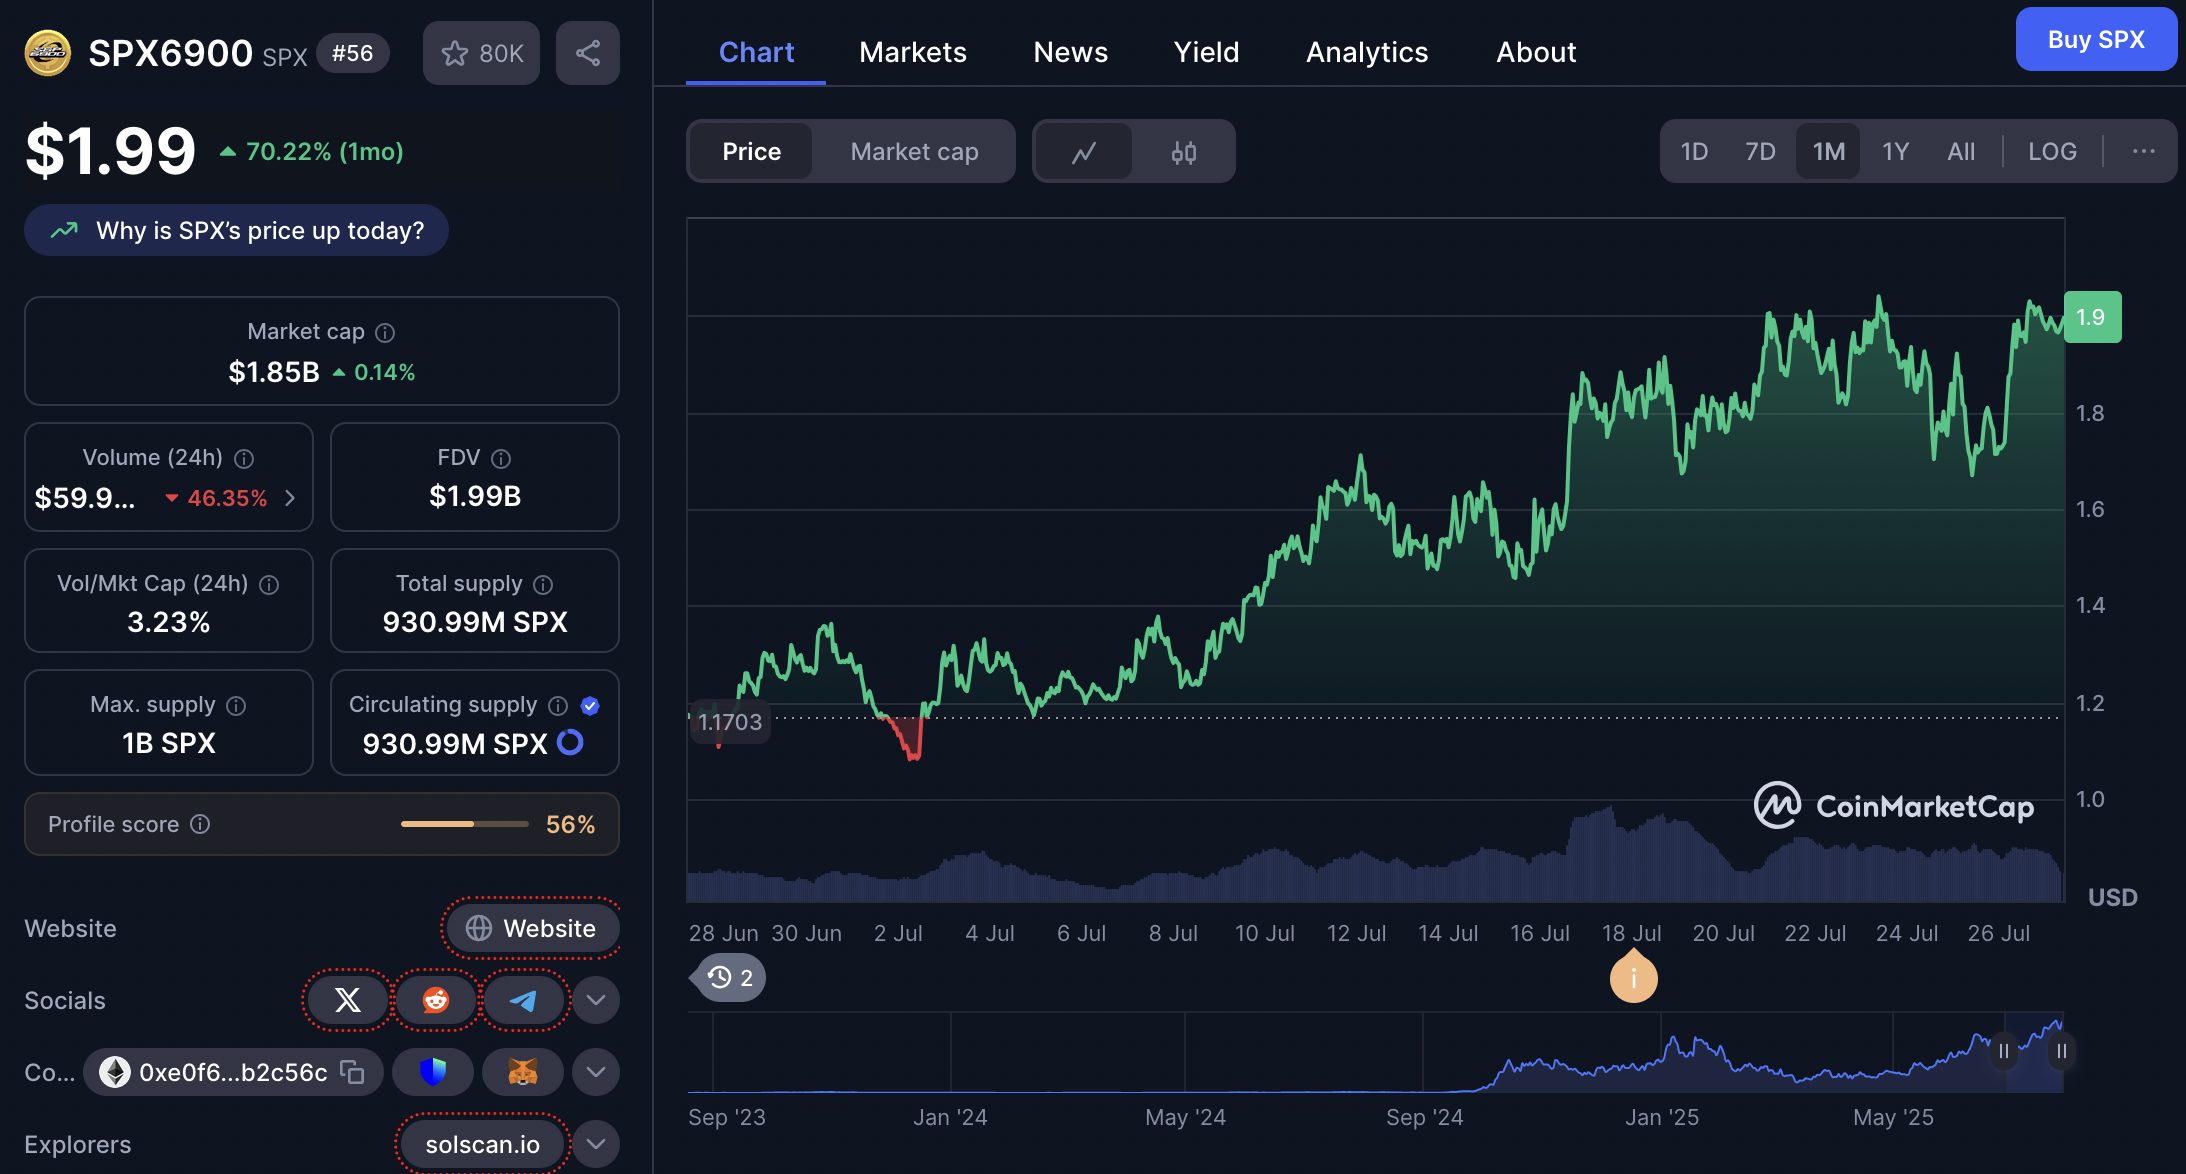Open the three-dot chart options menu
The width and height of the screenshot is (2186, 1174).
tap(2143, 151)
